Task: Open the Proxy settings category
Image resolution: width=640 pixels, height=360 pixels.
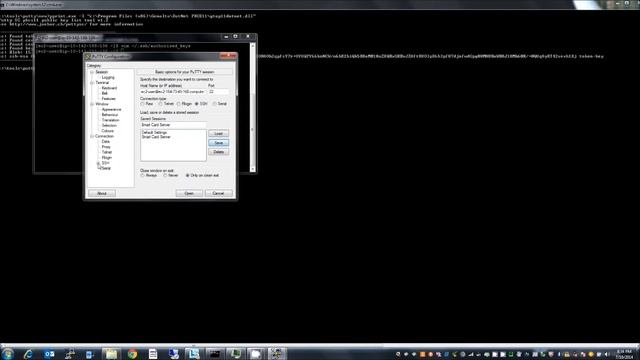Action: tap(106, 147)
